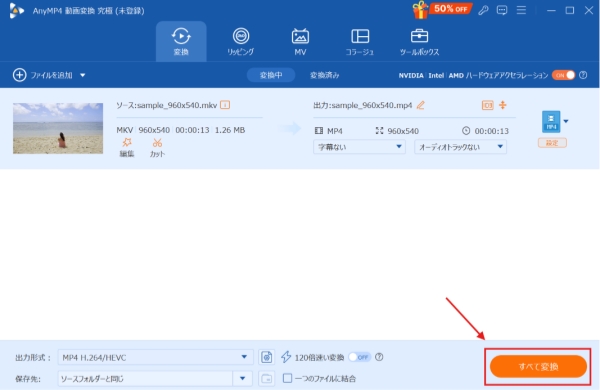600x390 pixels.
Task: Click the compress video icon
Action: (502, 105)
